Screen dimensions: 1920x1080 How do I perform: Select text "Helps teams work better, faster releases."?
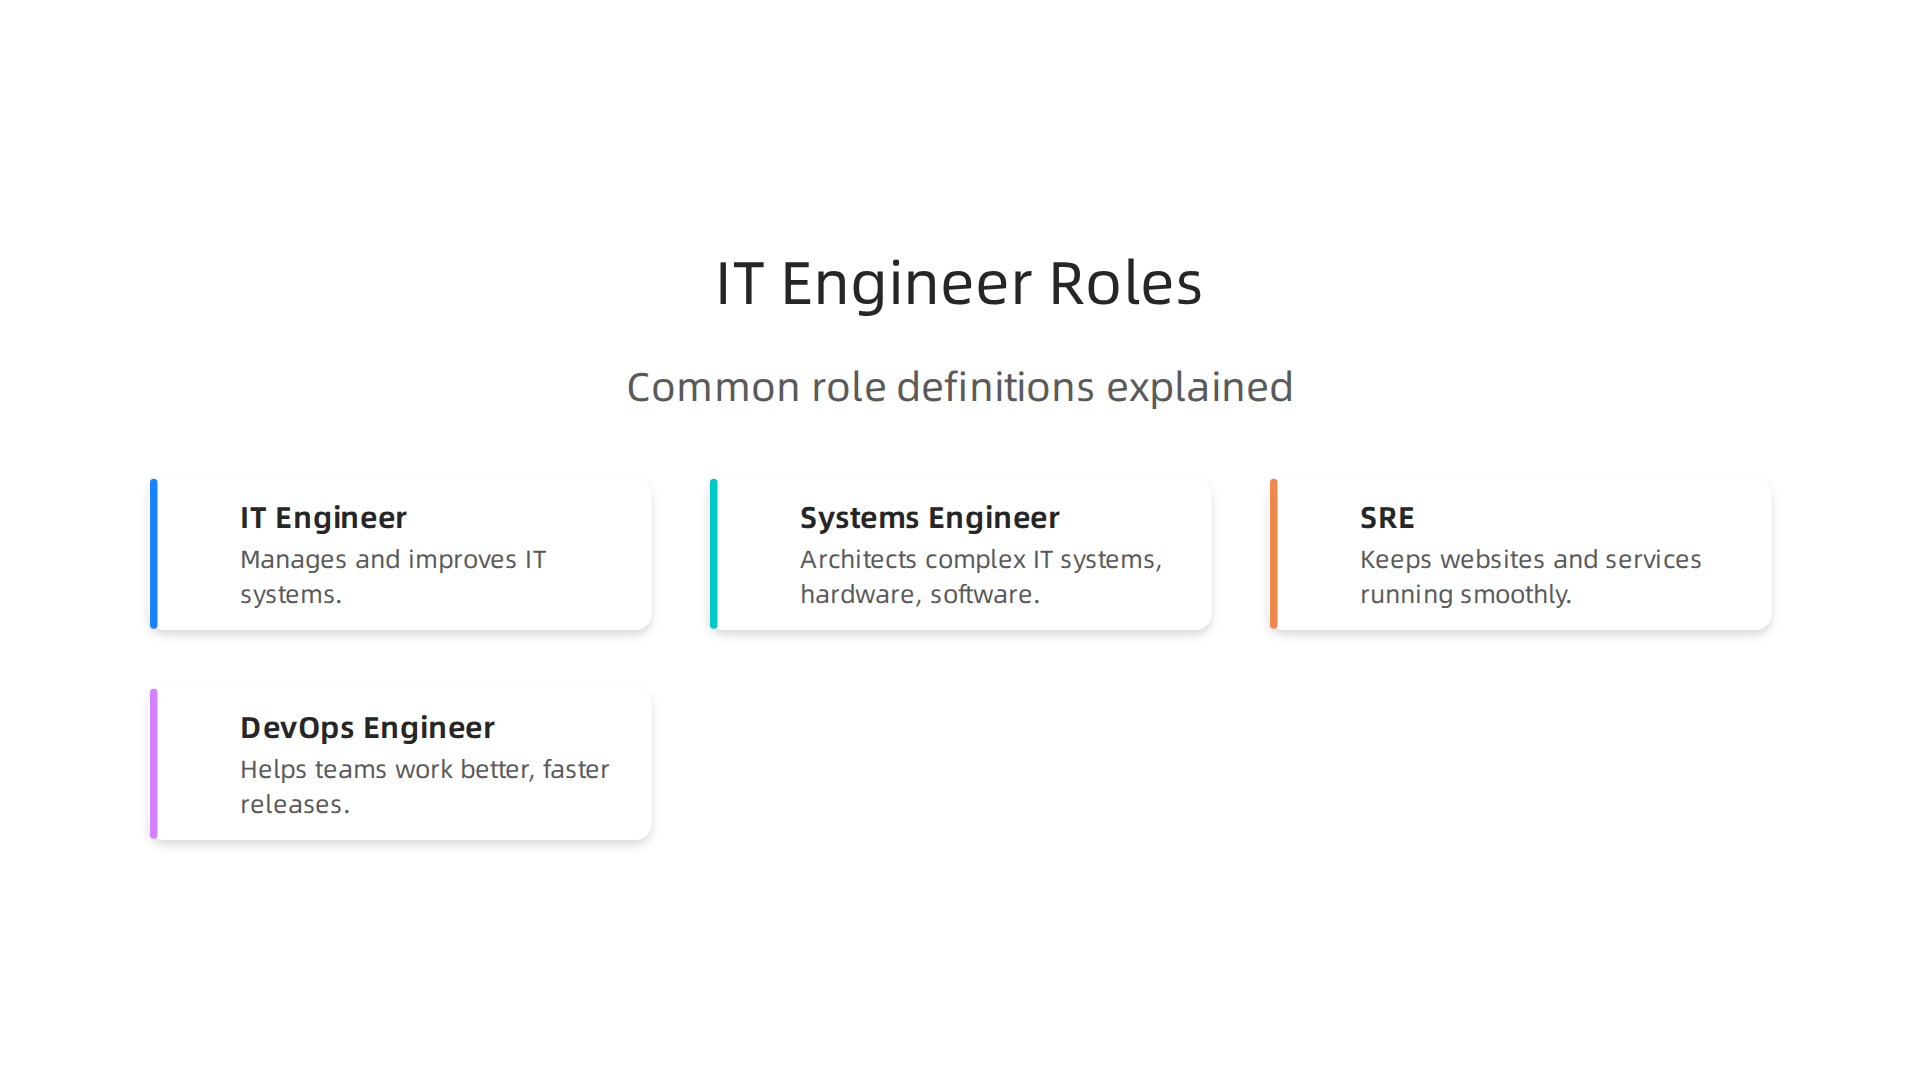click(424, 787)
